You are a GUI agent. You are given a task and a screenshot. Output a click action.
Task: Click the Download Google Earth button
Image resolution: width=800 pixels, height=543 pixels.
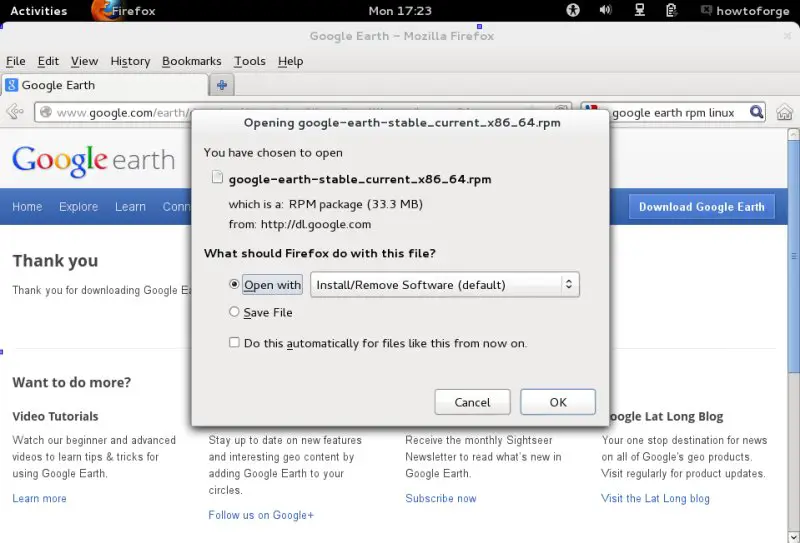(702, 207)
